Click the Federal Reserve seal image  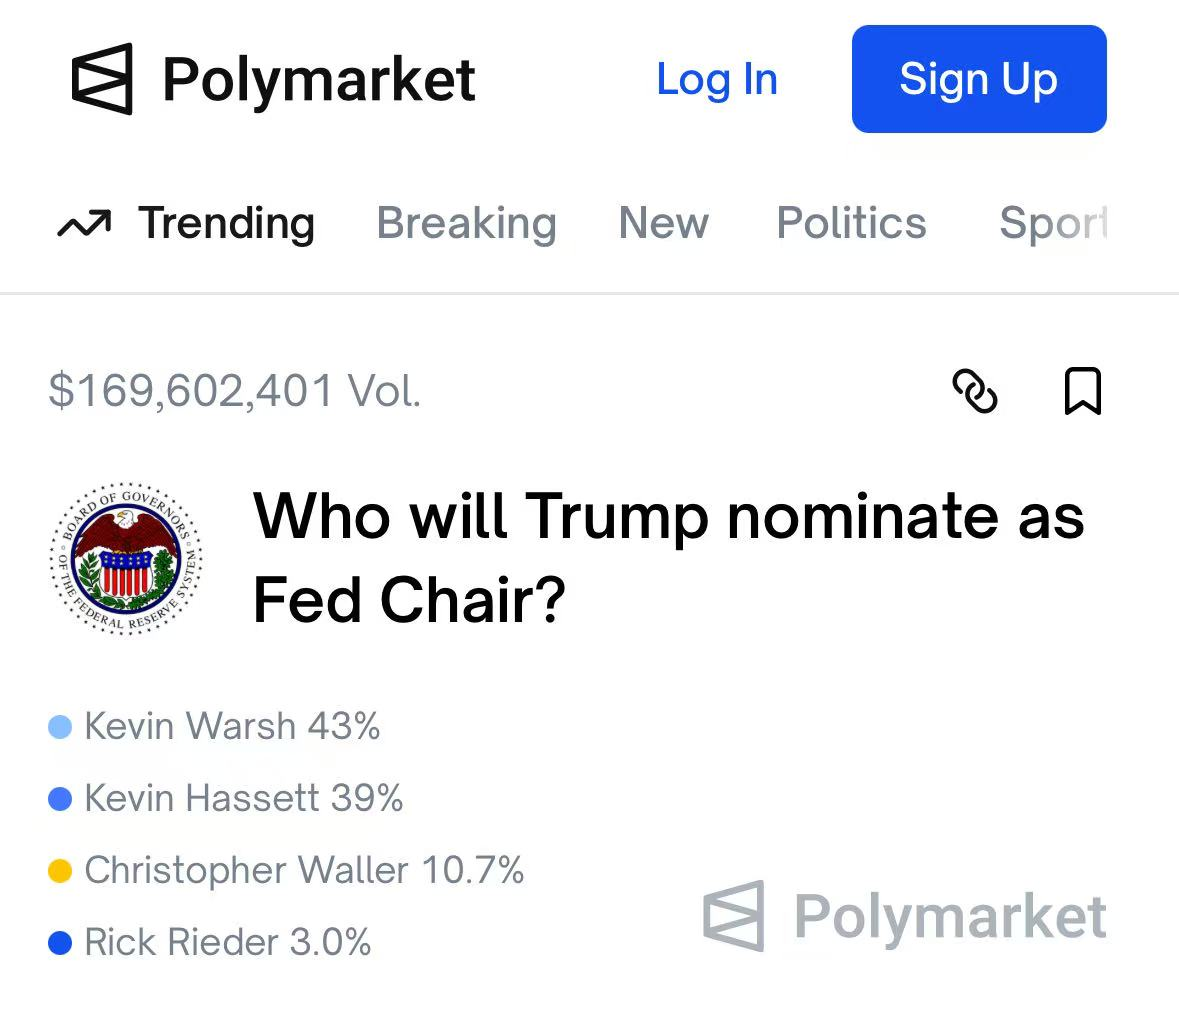(127, 558)
